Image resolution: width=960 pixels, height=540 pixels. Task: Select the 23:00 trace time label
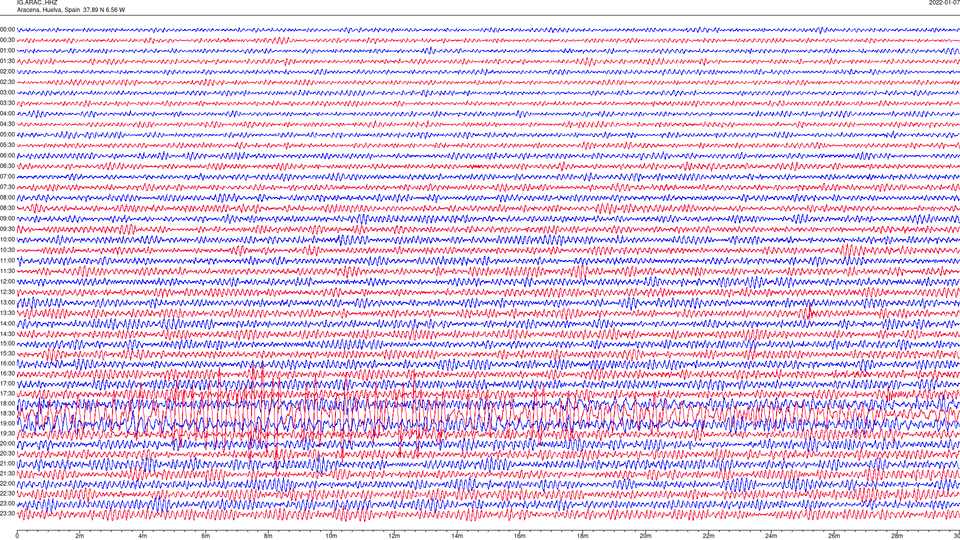click(x=8, y=503)
